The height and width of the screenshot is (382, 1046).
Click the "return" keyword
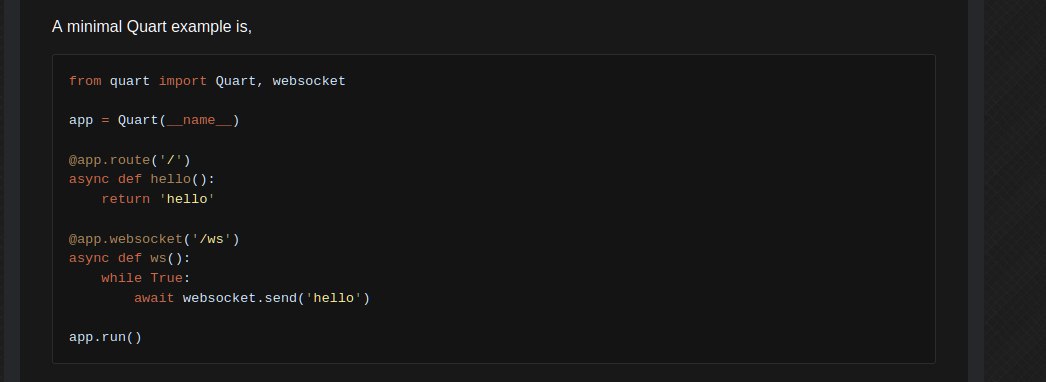[125, 199]
